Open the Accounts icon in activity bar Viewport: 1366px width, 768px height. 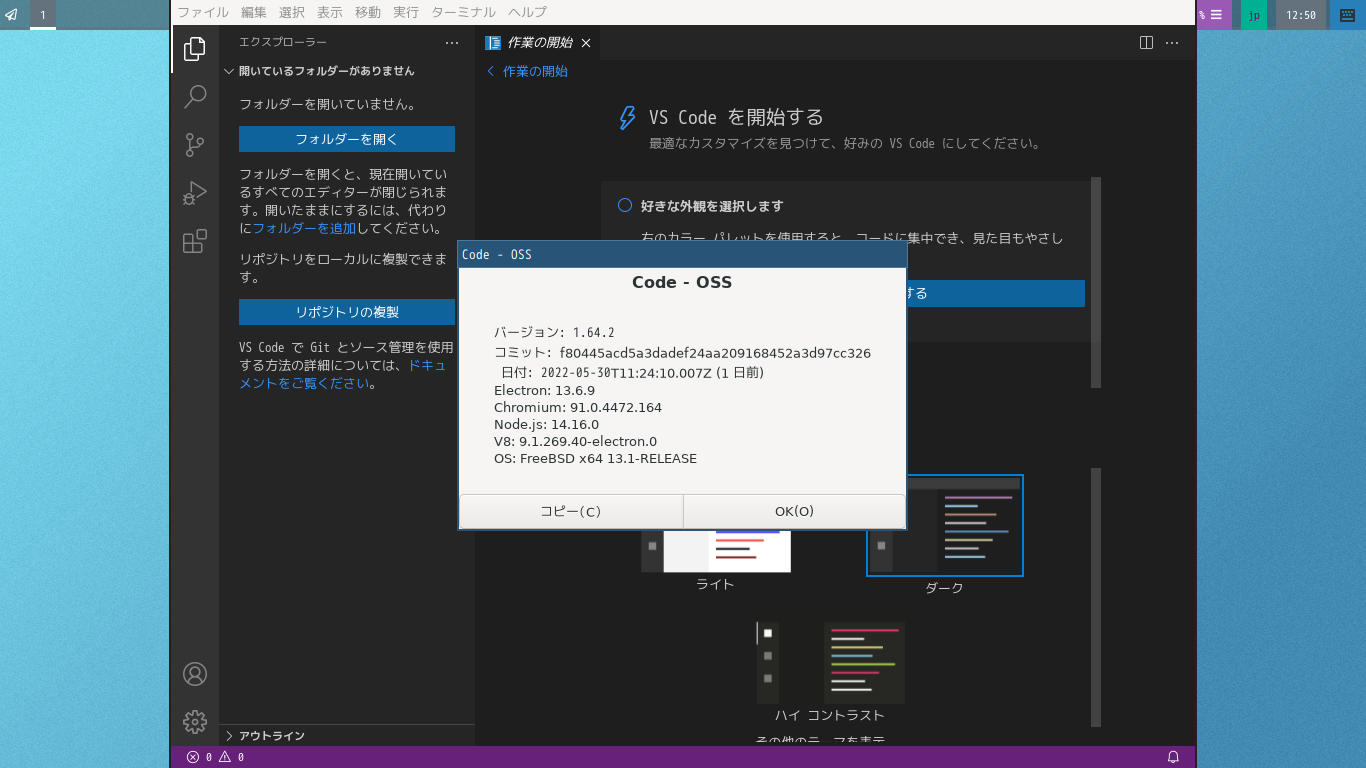pyautogui.click(x=195, y=674)
